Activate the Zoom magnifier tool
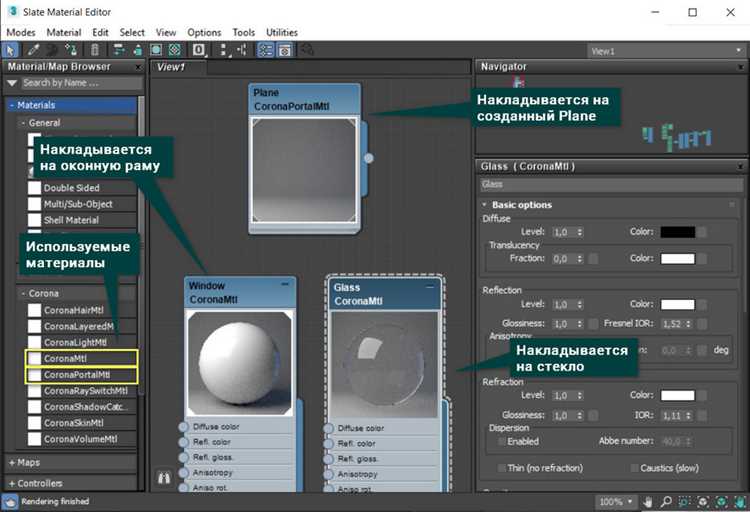750x512 pixels. (666, 501)
